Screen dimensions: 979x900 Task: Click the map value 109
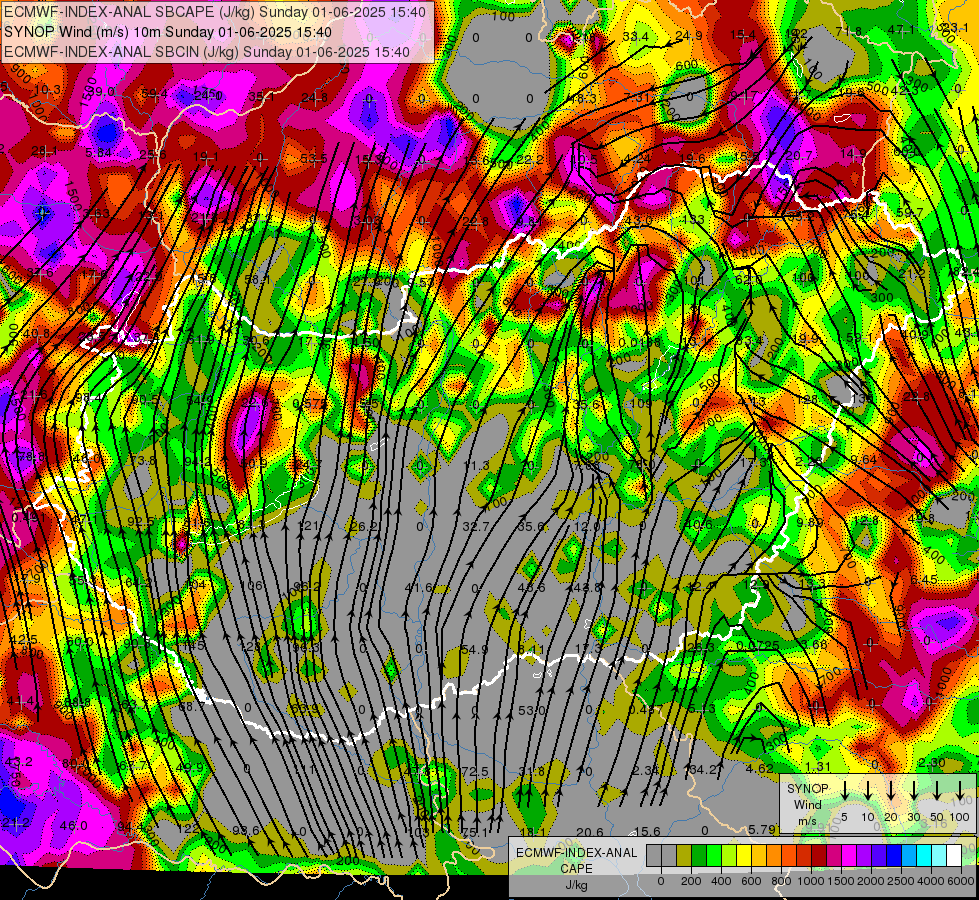click(x=641, y=403)
